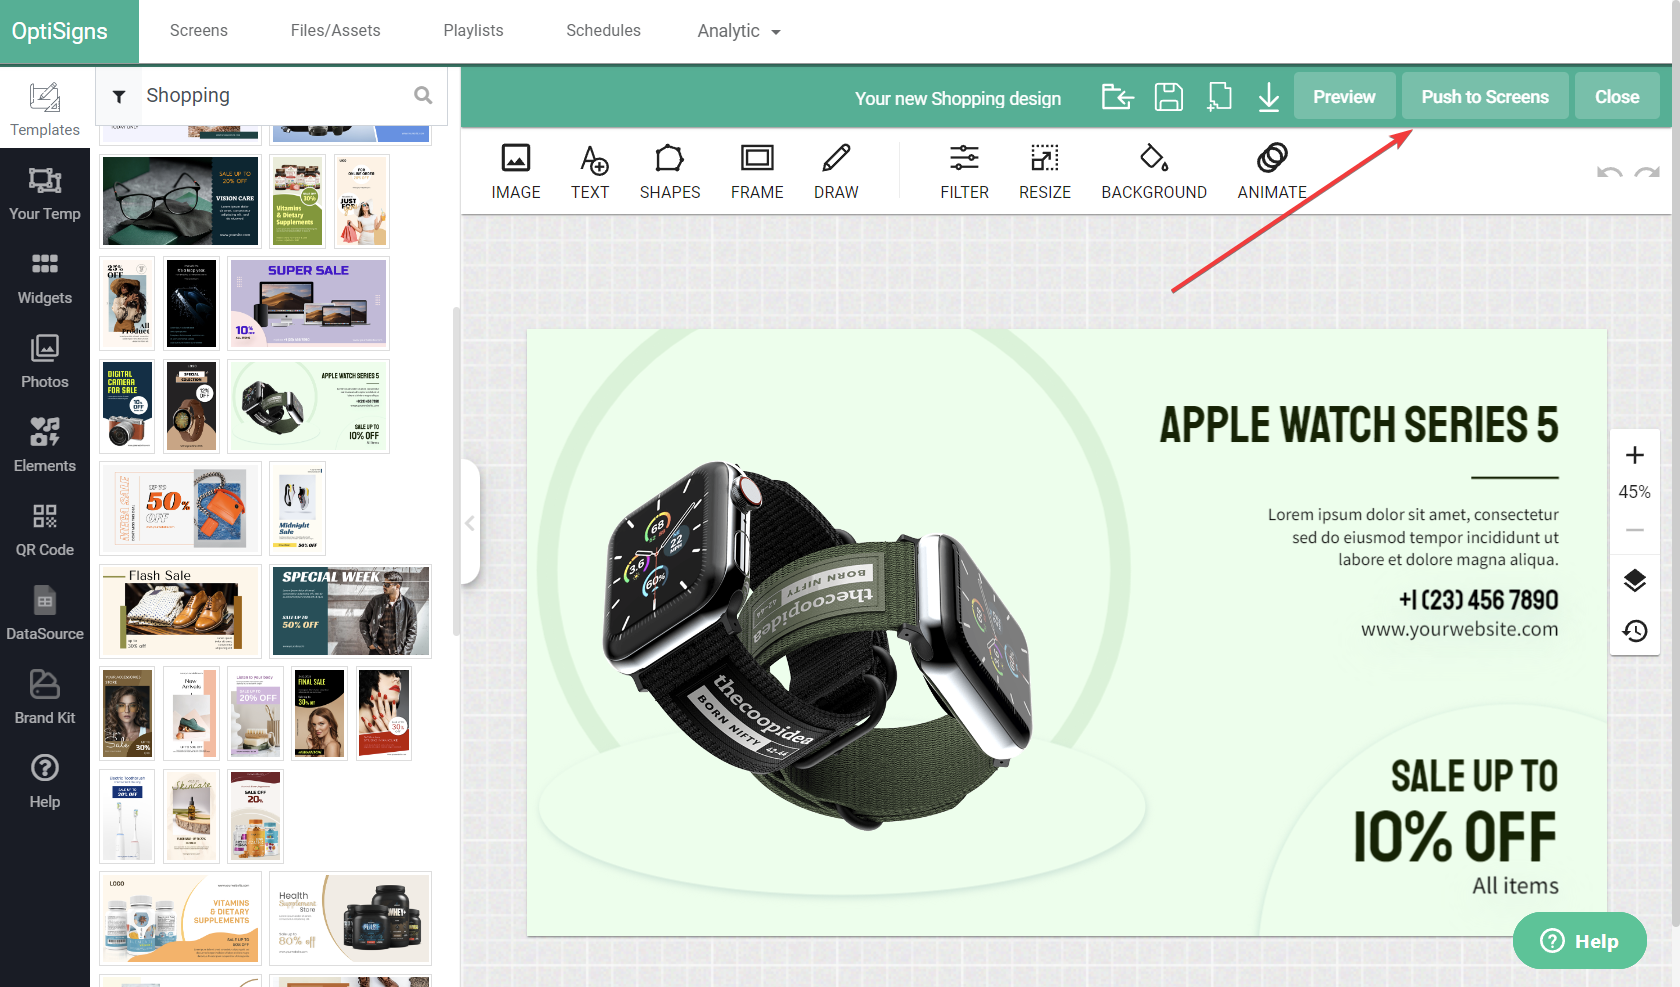Screen dimensions: 1680x987
Task: Open the ANIMATE tool
Action: tap(1272, 171)
